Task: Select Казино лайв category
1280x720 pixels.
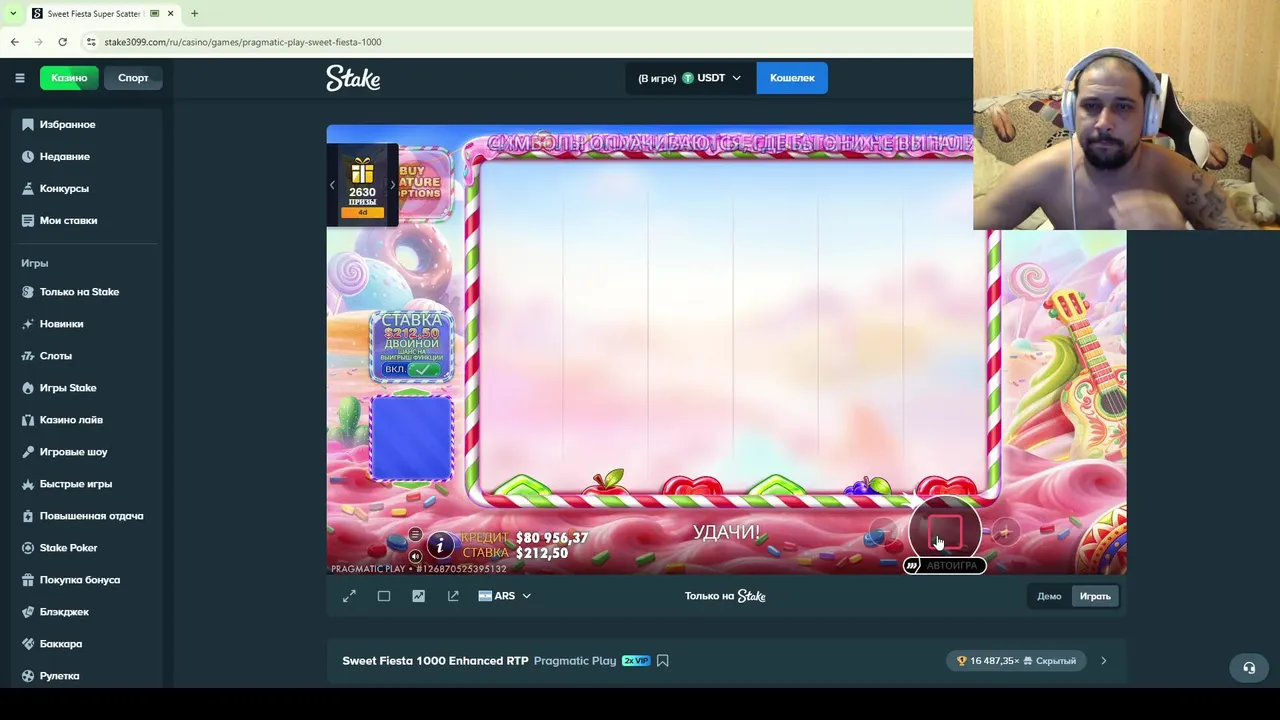Action: tap(87, 420)
